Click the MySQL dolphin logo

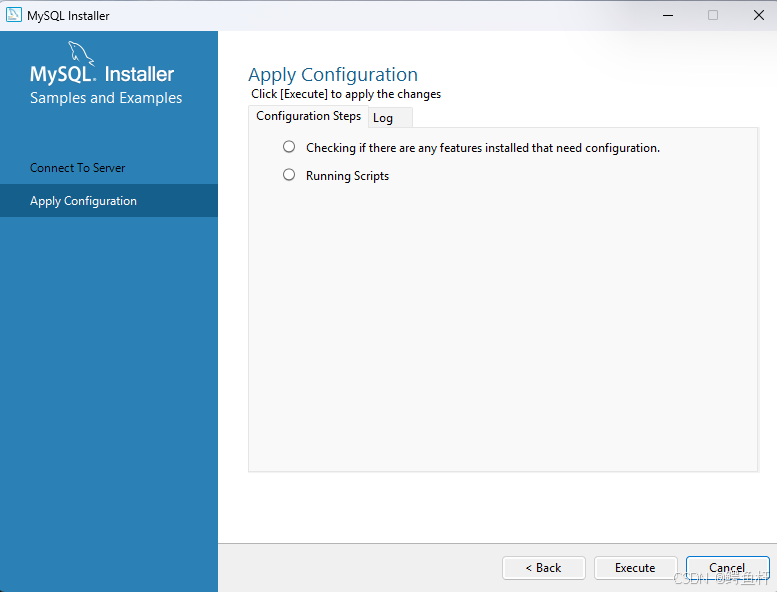[x=81, y=53]
